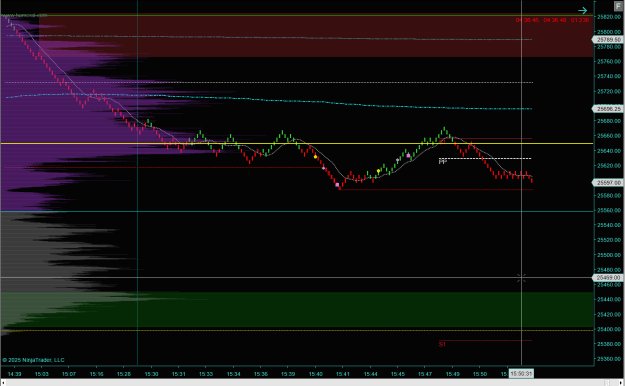Click the F icon in the chart corner
The image size is (625, 386).
tap(618, 6)
